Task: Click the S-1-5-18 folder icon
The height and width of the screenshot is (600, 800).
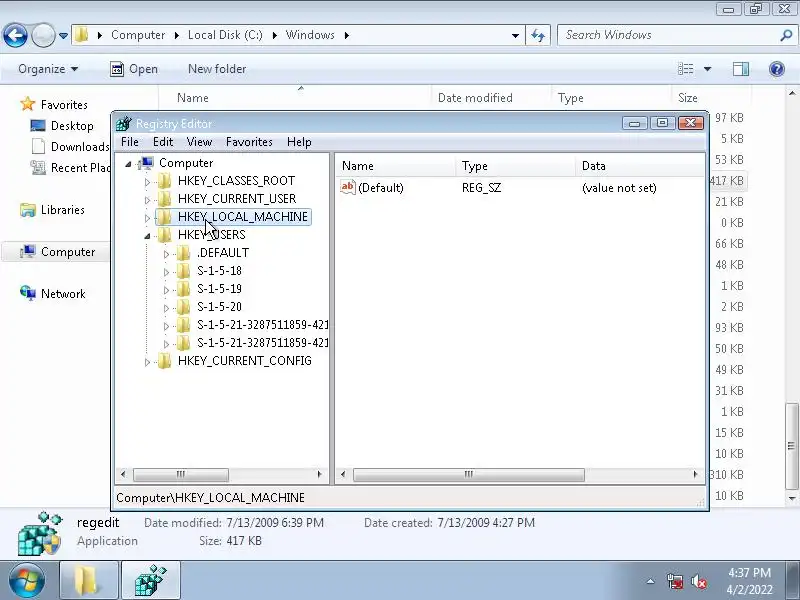Action: (x=183, y=271)
